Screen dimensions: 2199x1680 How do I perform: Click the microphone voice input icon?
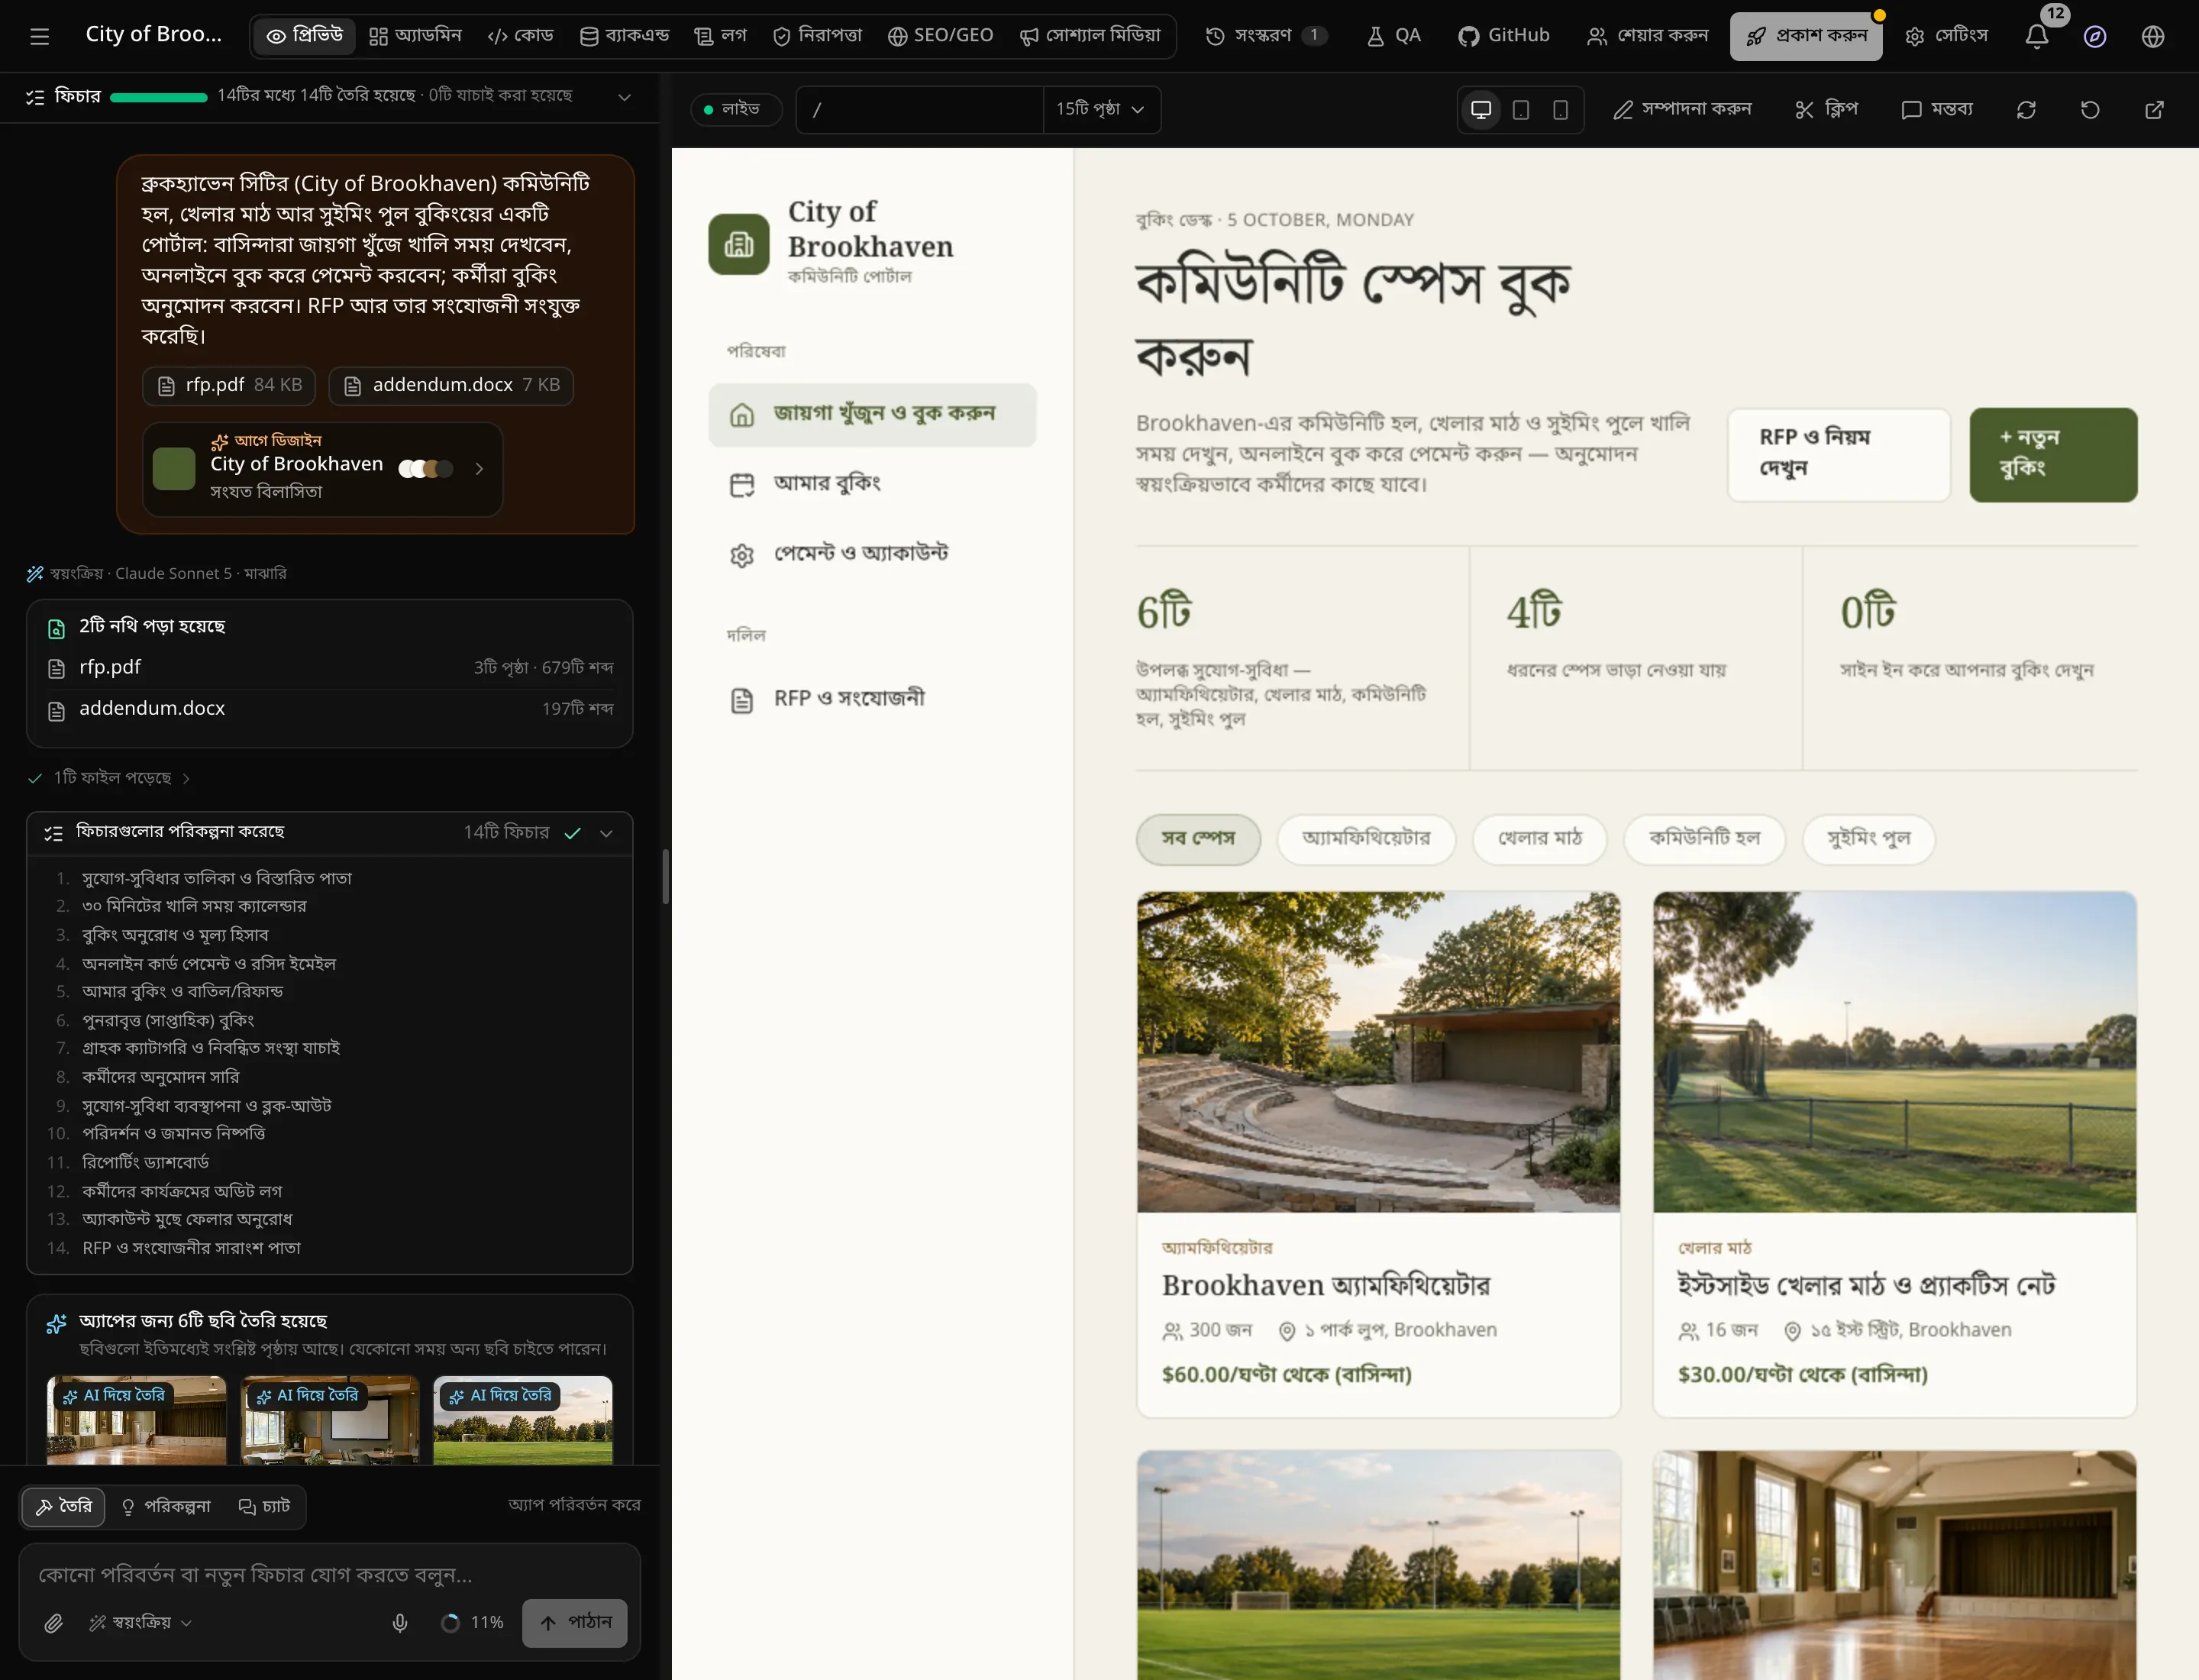399,1623
